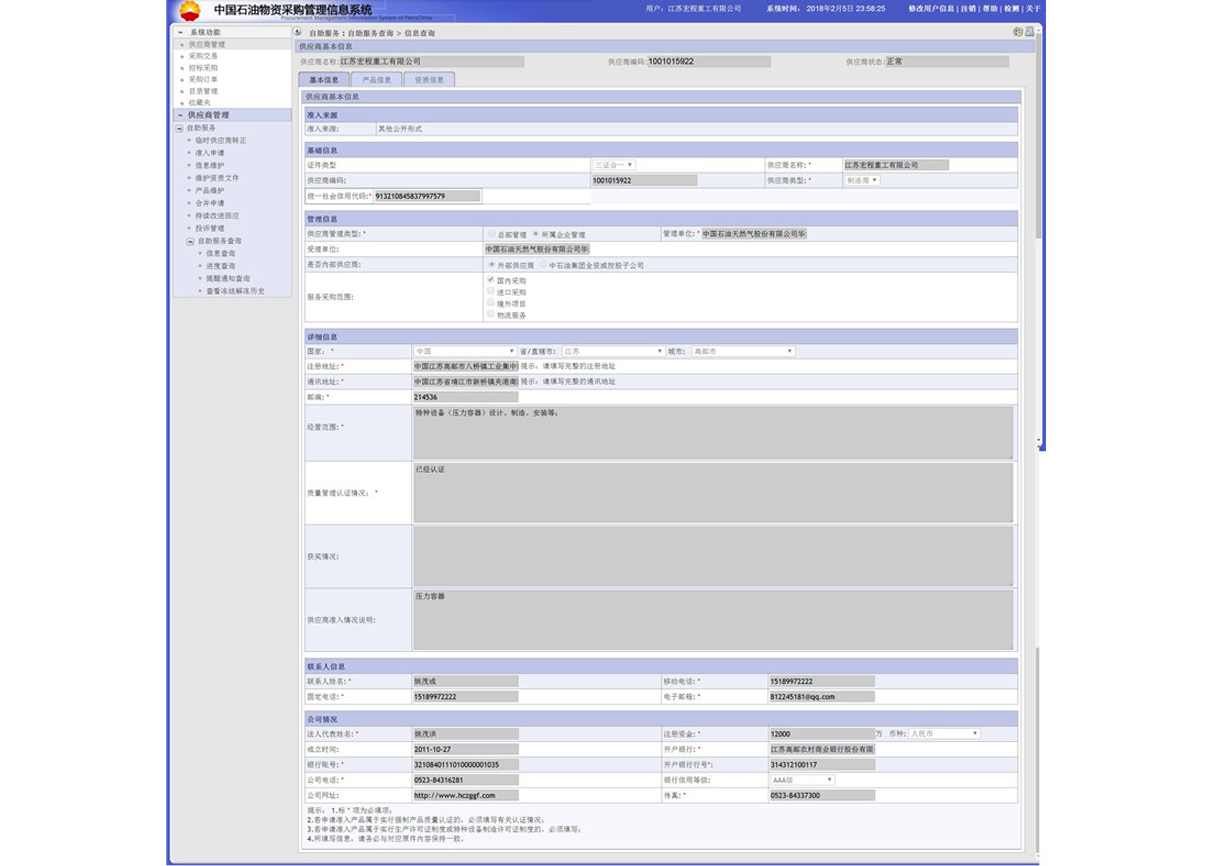Screen dimensions: 1213x866
Task: Click the PetroChina logo icon
Action: coord(188,11)
